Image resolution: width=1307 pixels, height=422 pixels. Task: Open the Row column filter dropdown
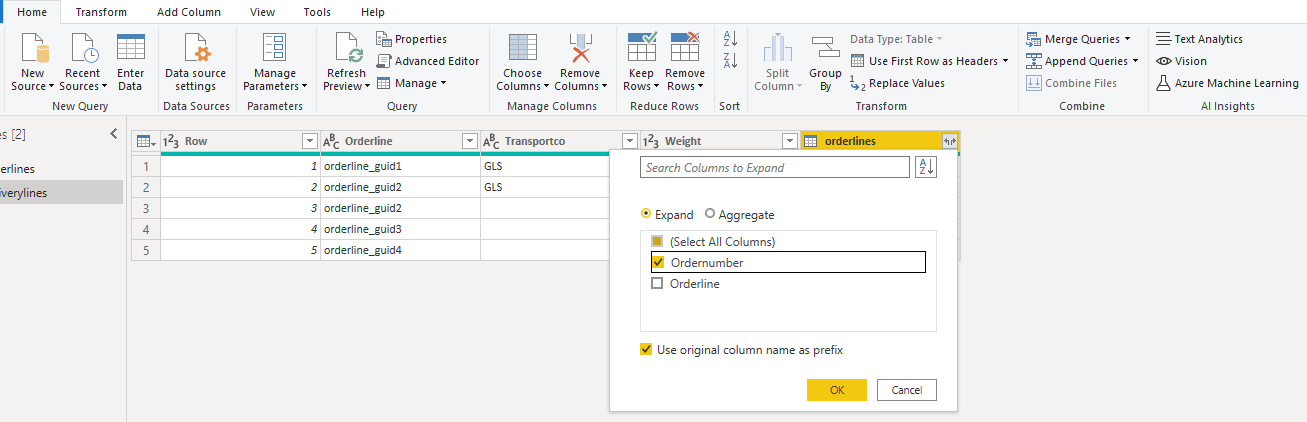click(x=309, y=141)
